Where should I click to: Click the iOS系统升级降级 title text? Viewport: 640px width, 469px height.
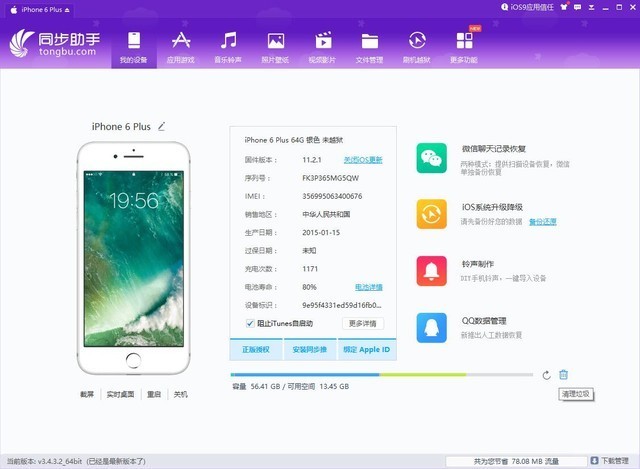[492, 207]
